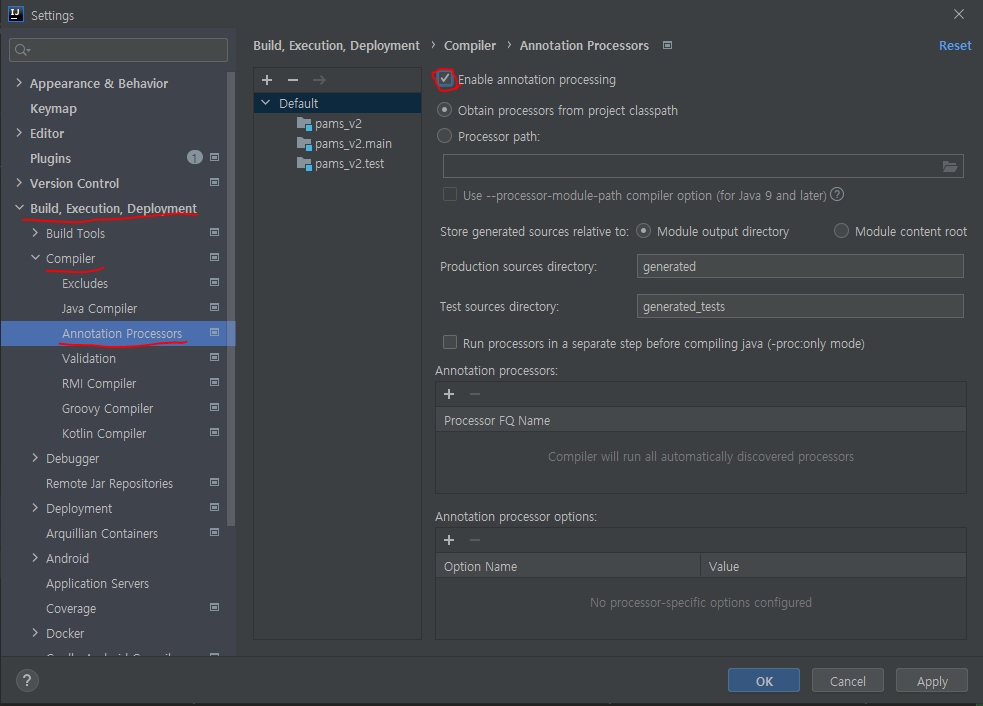The image size is (983, 706).
Task: Click the Test sources directory field
Action: point(800,306)
